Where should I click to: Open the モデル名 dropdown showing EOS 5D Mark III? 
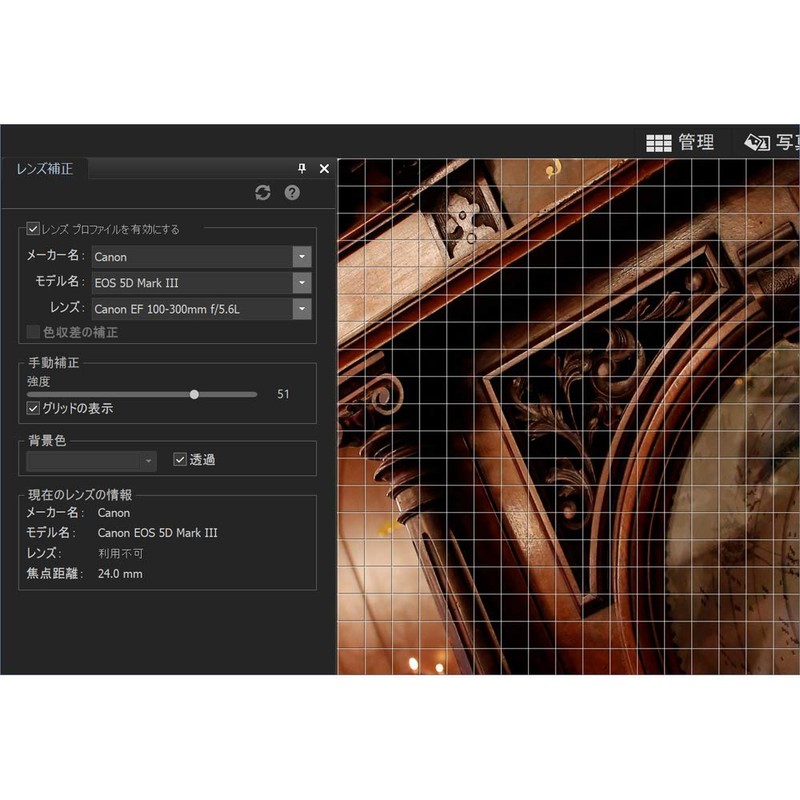pos(301,283)
